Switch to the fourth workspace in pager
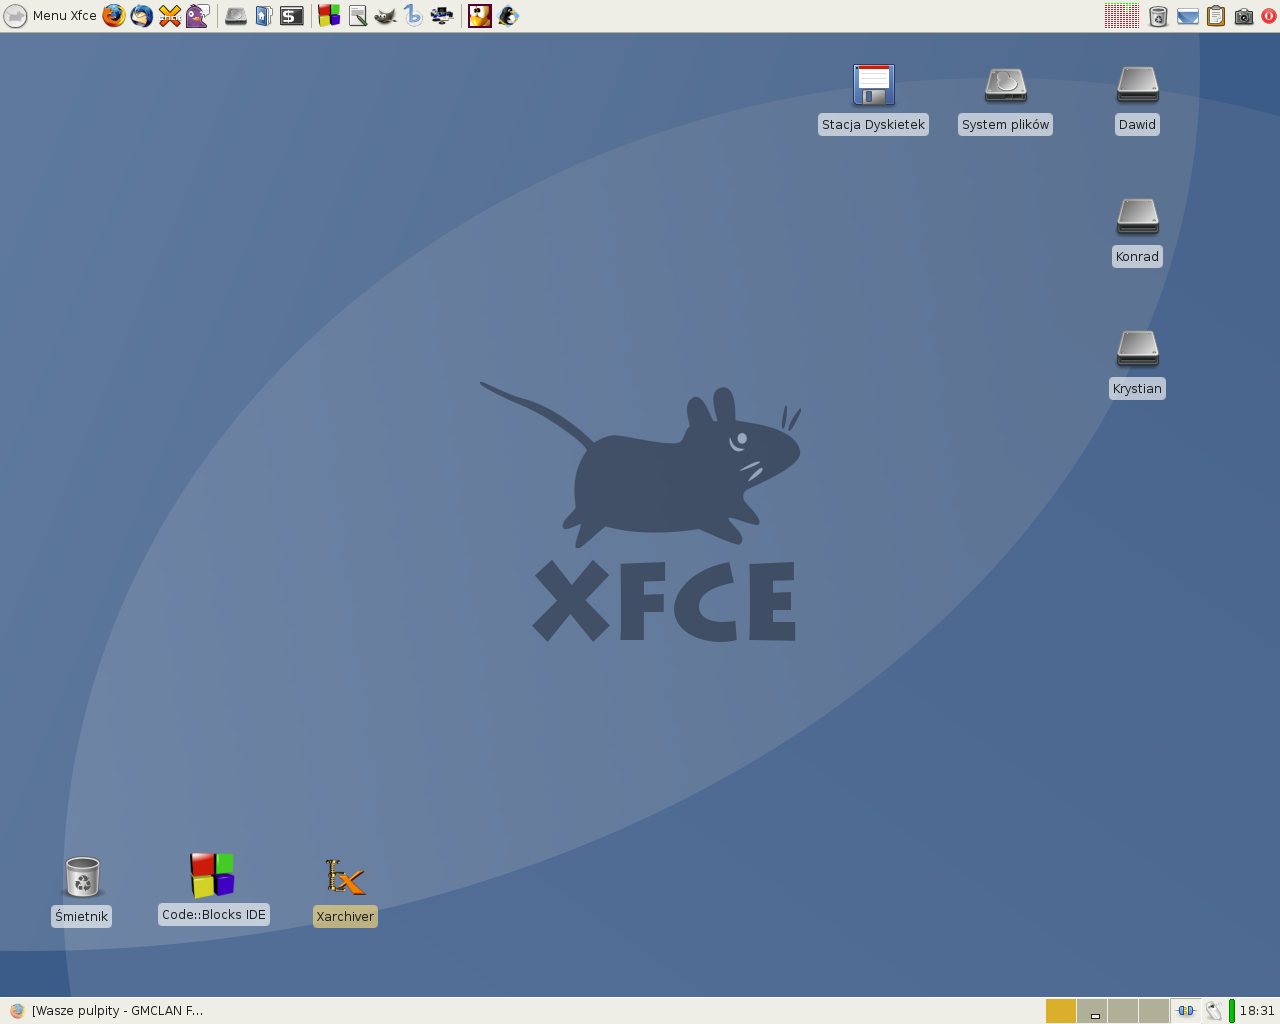1280x1024 pixels. point(1154,1011)
